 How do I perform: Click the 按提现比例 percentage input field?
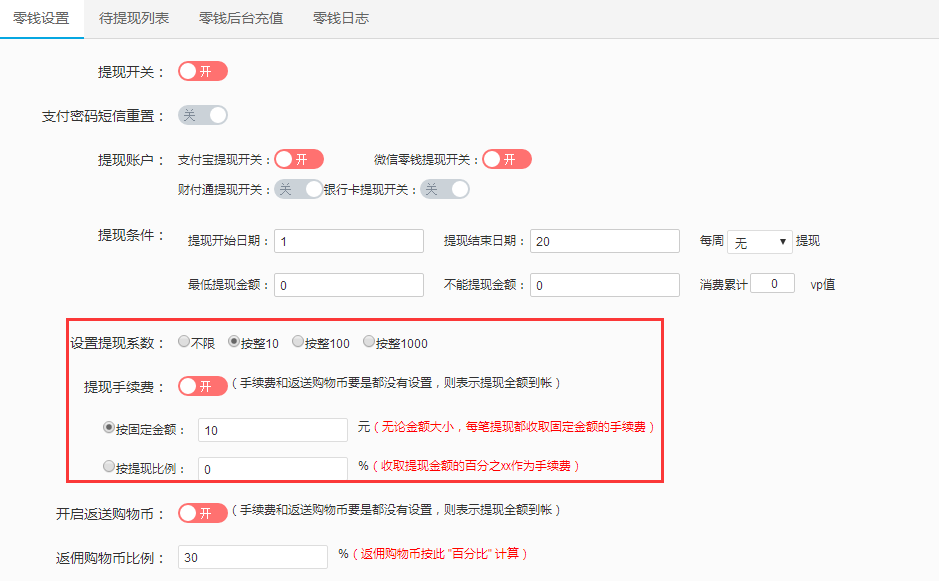pos(273,469)
